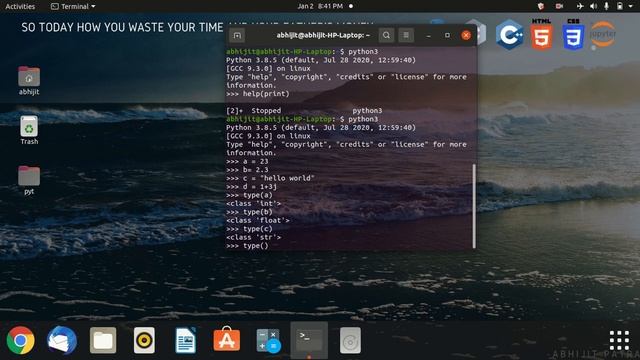
Task: Launch Rhythmbox music player in the dock
Action: tap(144, 340)
